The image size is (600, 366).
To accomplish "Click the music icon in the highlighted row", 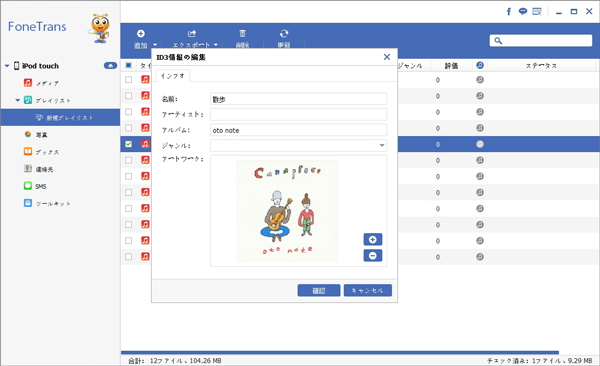I will pyautogui.click(x=145, y=144).
